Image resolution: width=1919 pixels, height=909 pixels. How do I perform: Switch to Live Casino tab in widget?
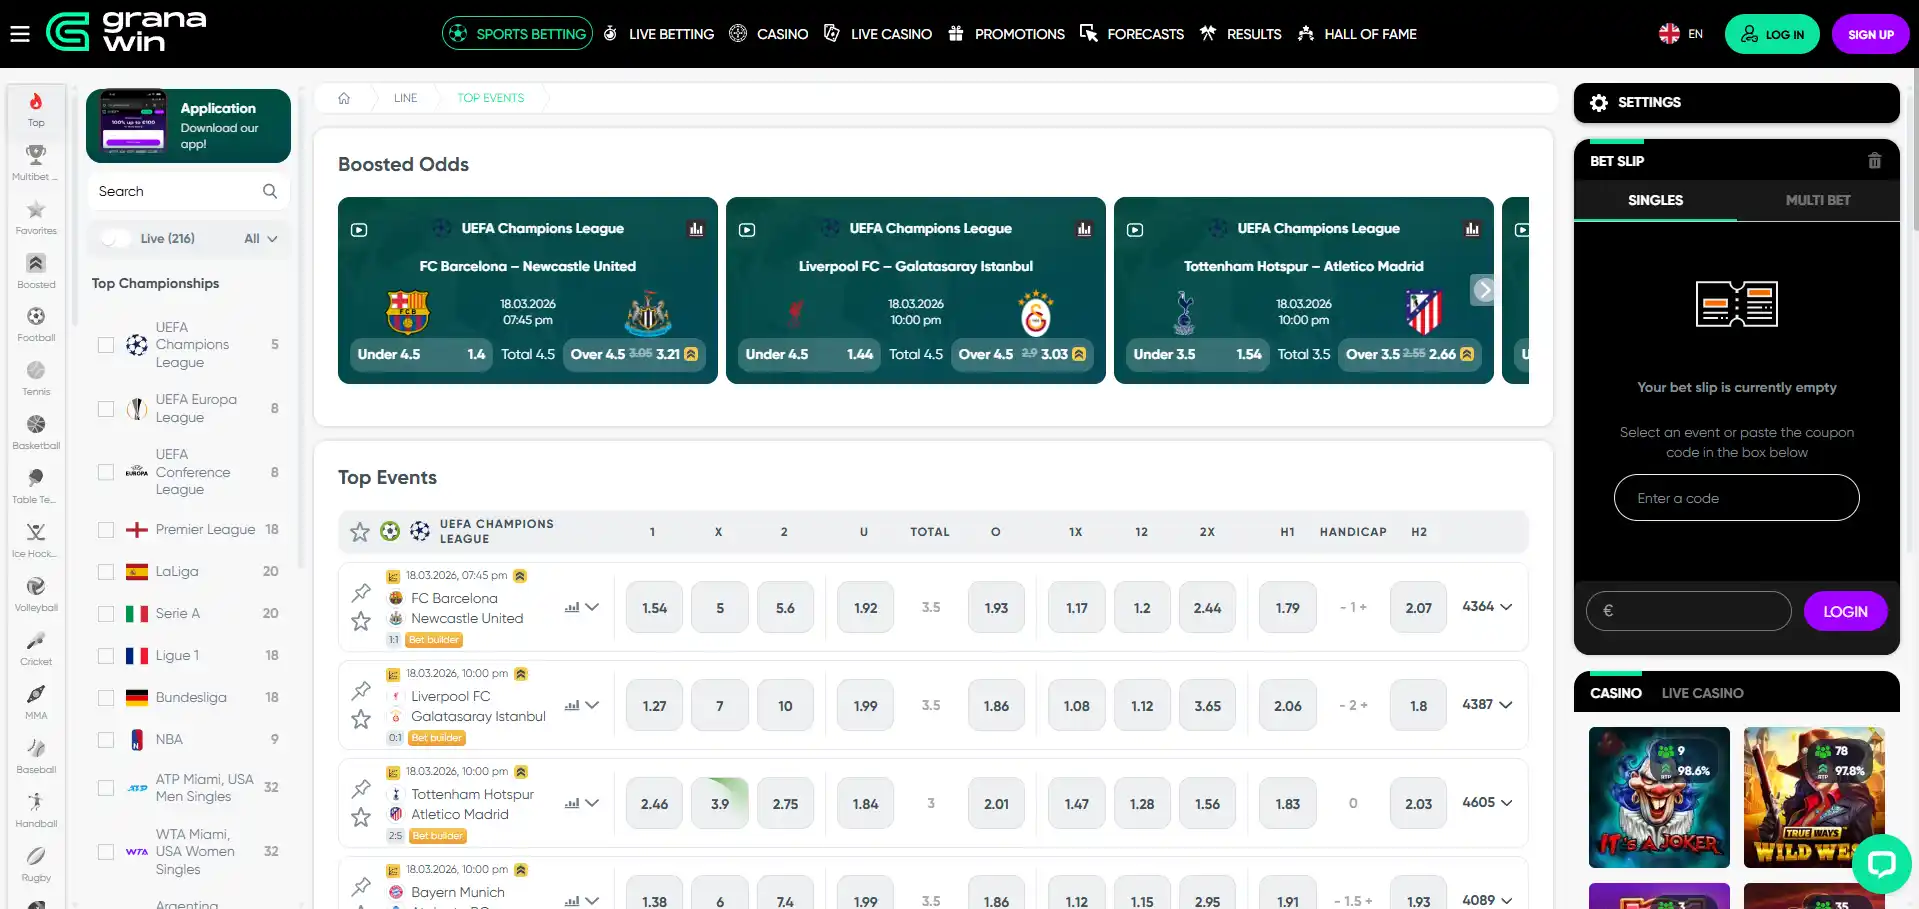pyautogui.click(x=1702, y=693)
